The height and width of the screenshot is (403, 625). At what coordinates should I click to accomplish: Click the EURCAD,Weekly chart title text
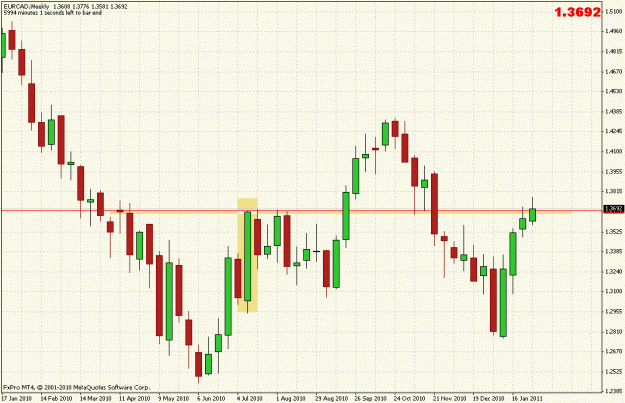(27, 7)
